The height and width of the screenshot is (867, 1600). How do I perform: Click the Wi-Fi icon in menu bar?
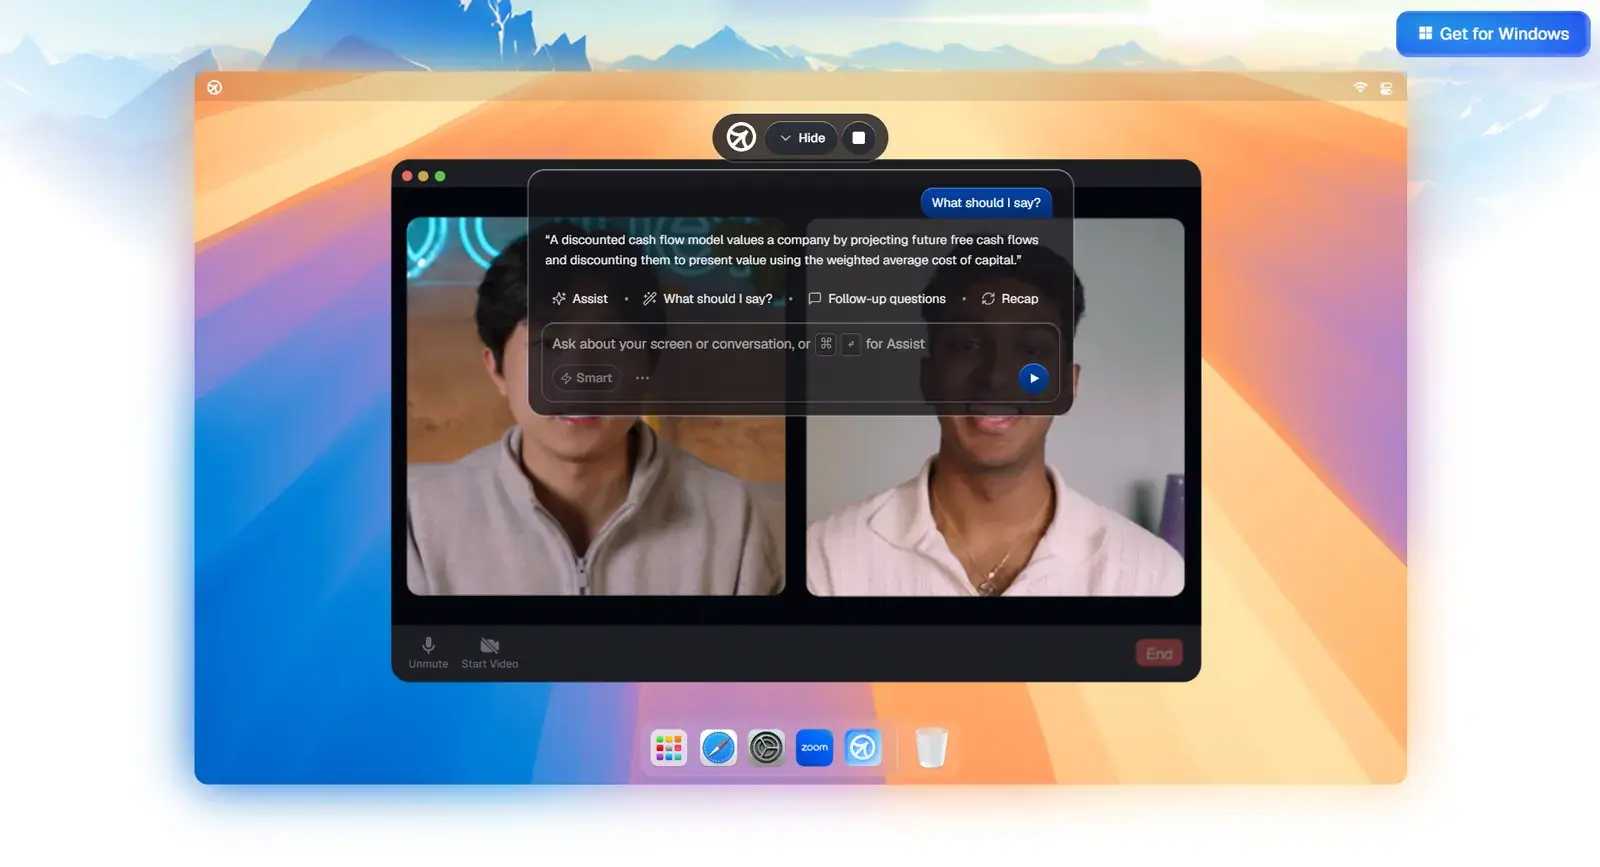[x=1360, y=88]
